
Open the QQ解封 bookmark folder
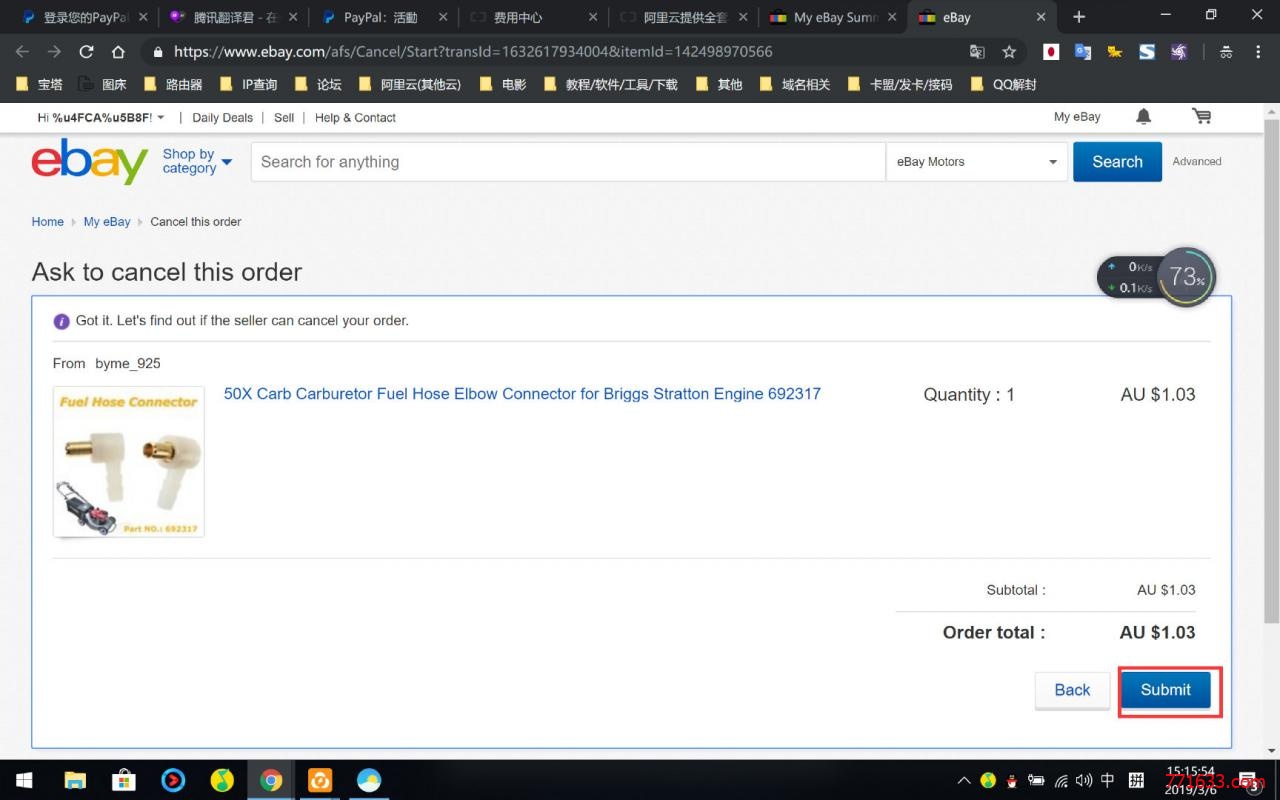point(1003,85)
